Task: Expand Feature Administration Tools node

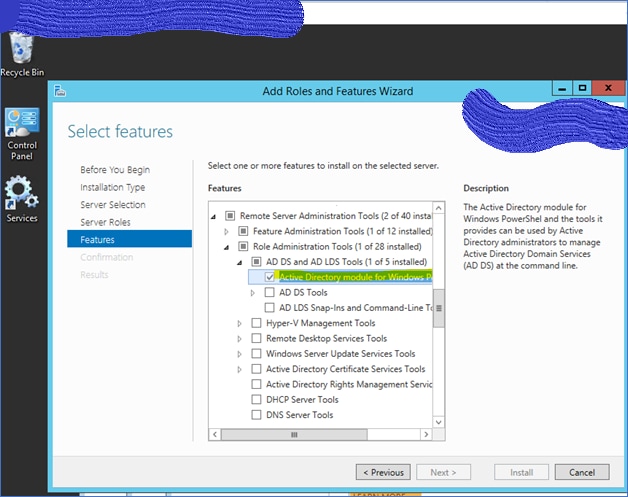Action: [x=226, y=231]
